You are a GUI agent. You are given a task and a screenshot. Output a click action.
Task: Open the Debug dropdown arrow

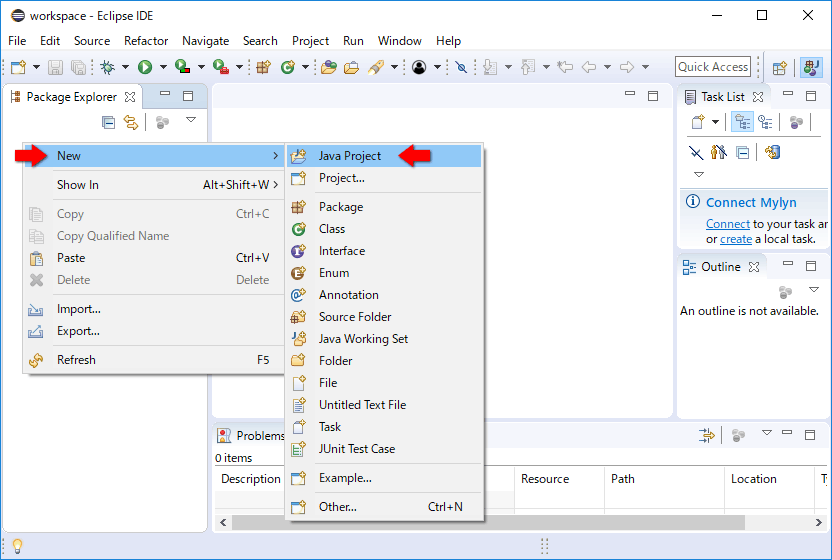coord(125,67)
